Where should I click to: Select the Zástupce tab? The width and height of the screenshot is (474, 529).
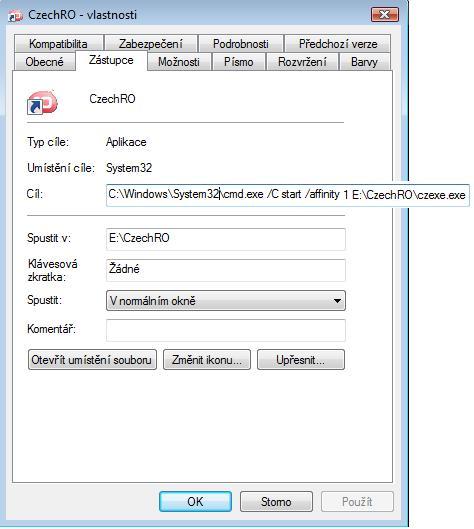(111, 60)
